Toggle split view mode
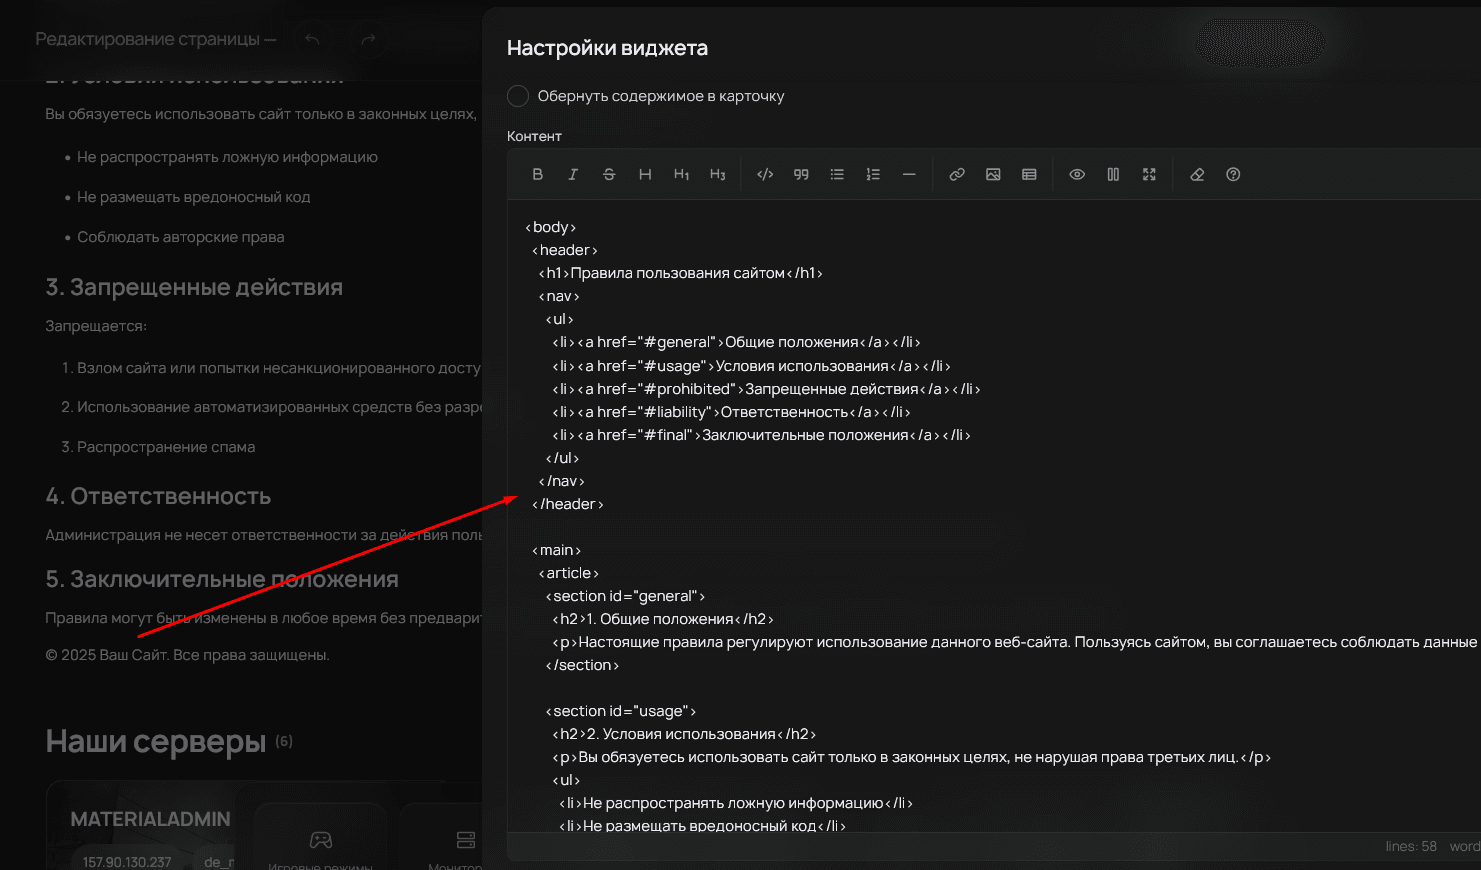This screenshot has height=870, width=1481. (1113, 174)
